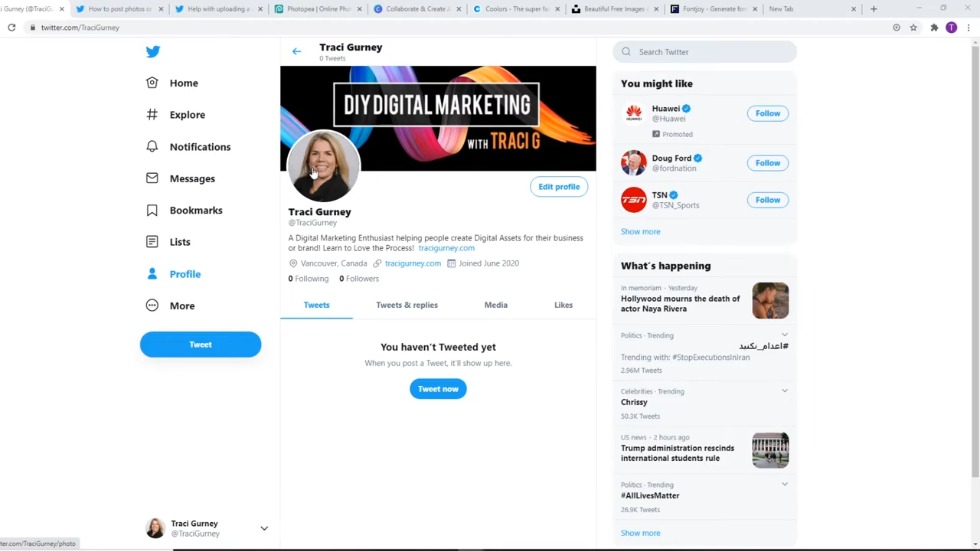Switch to the New Tab browser tab

pyautogui.click(x=811, y=9)
